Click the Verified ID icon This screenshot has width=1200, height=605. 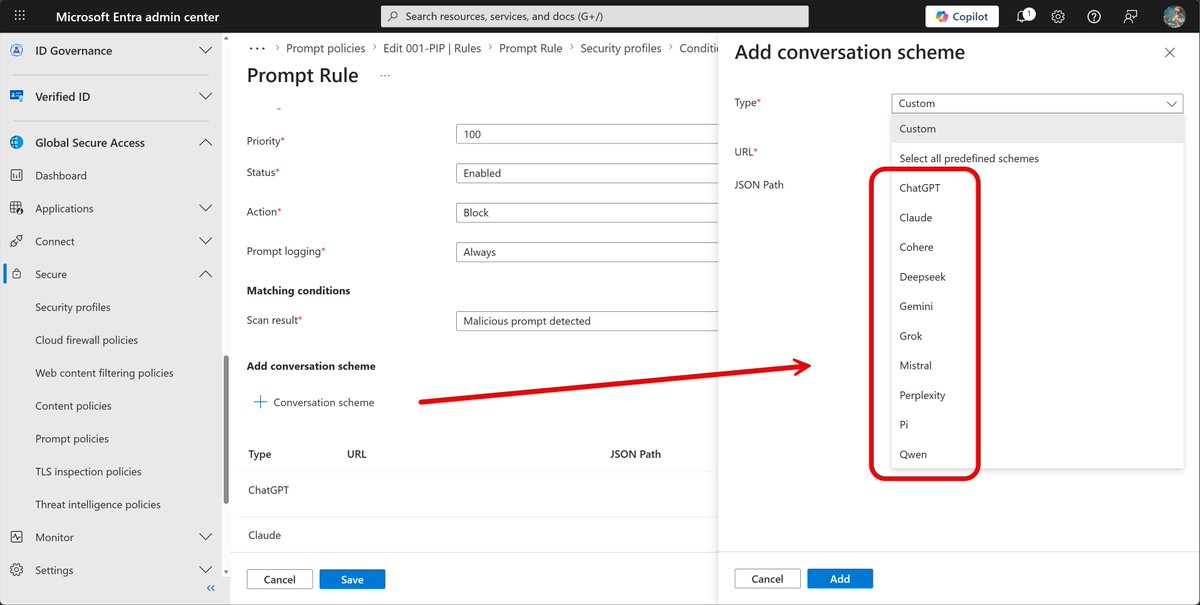[16, 96]
